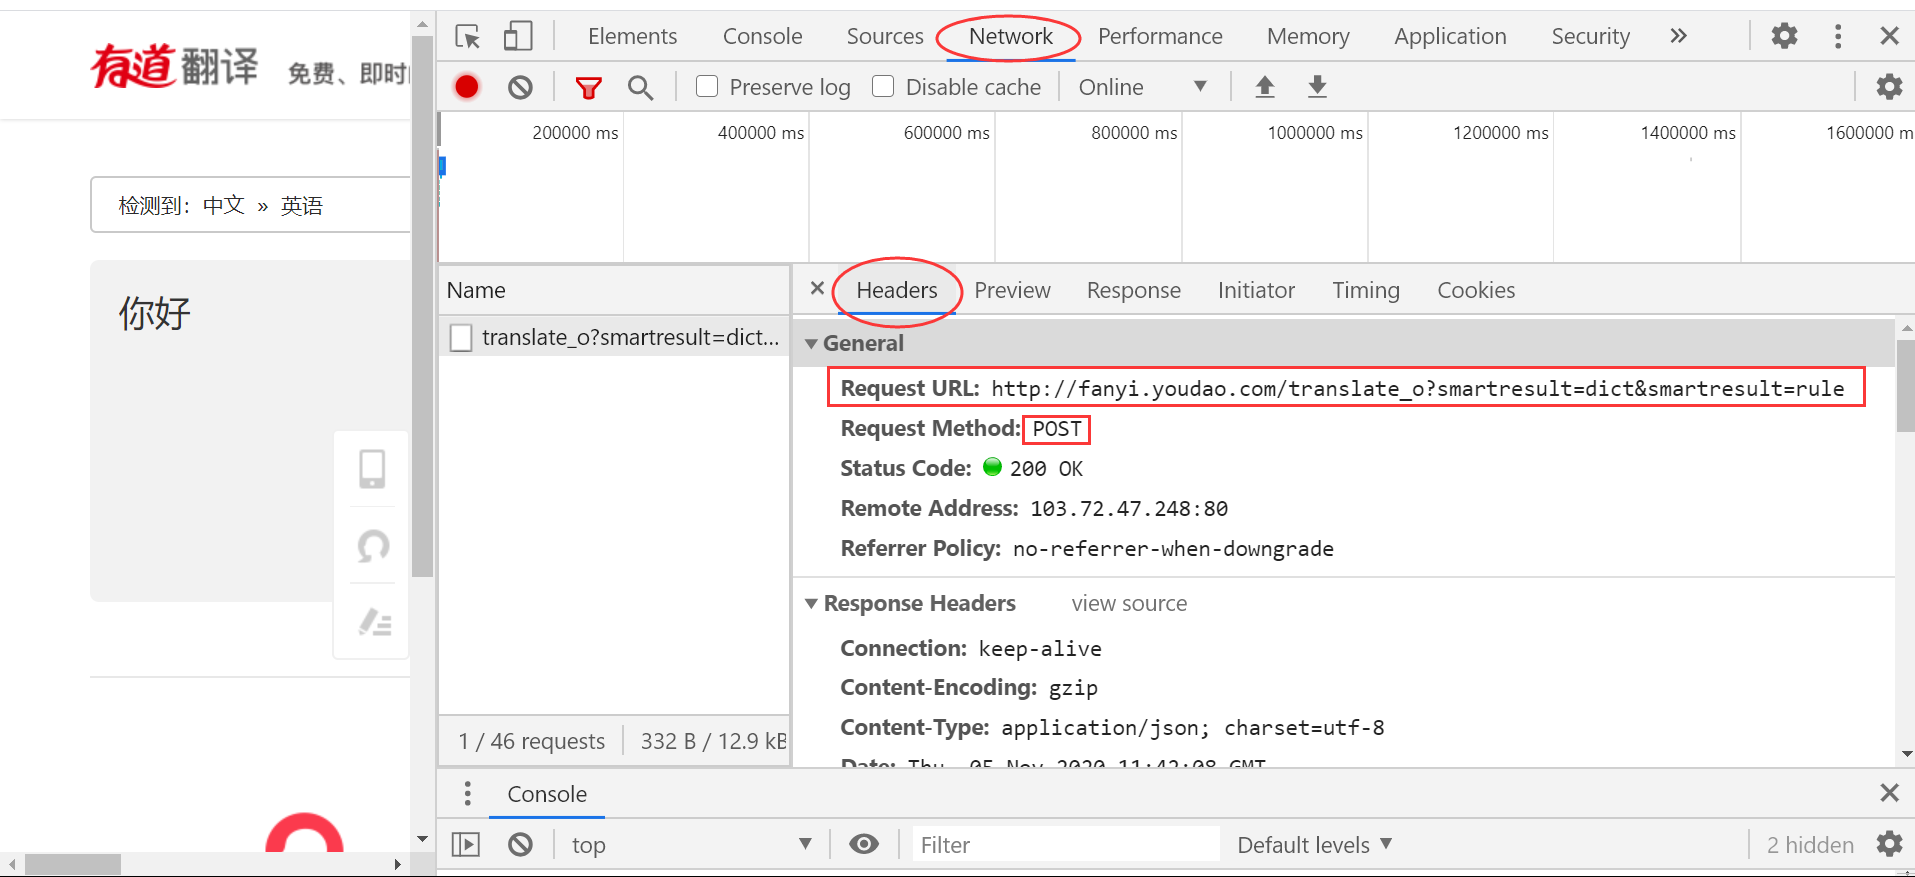The image size is (1915, 877).
Task: Show more DevTools tabs via double chevron
Action: pos(1678,37)
